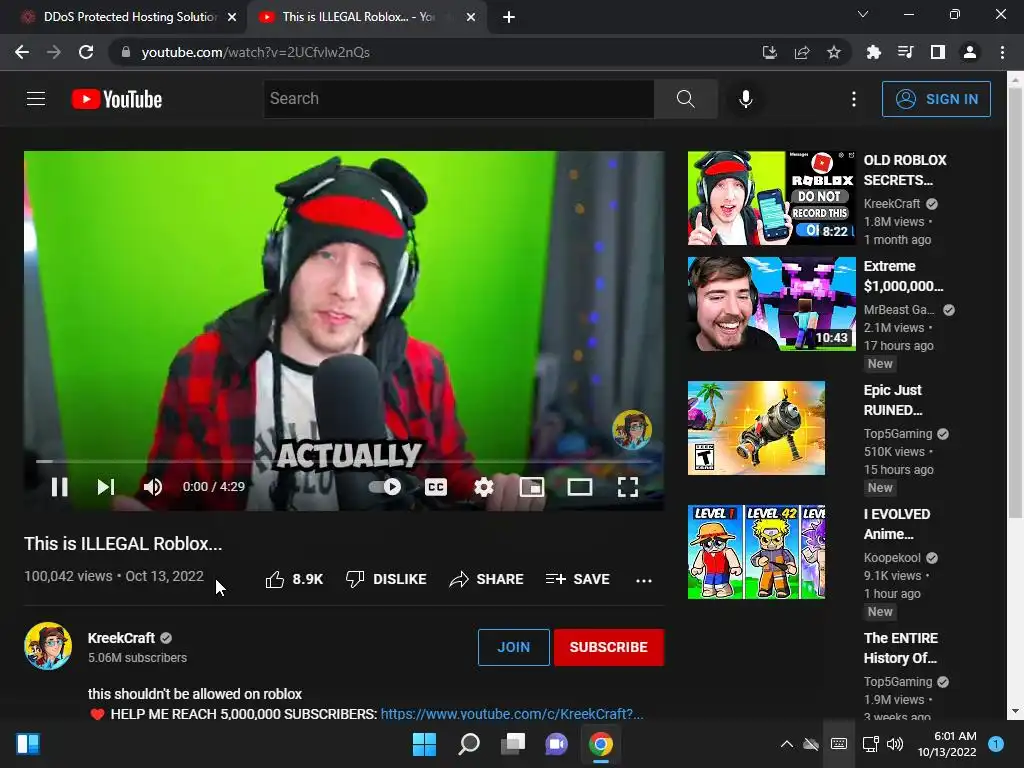The height and width of the screenshot is (768, 1024).
Task: Open the YouTube hamburger guide menu
Action: (x=36, y=99)
